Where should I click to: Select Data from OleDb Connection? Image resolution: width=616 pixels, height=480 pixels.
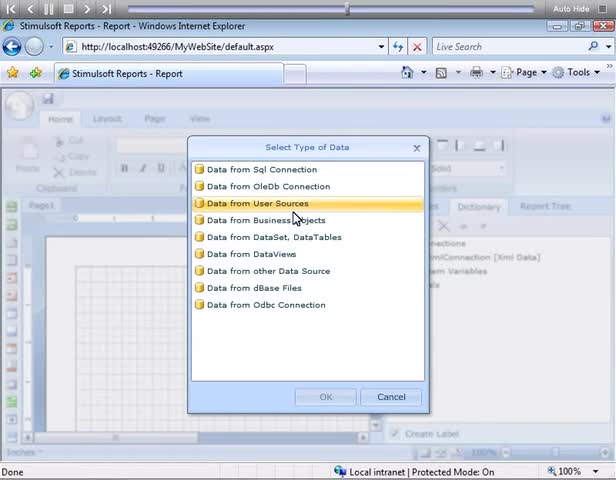click(x=308, y=186)
